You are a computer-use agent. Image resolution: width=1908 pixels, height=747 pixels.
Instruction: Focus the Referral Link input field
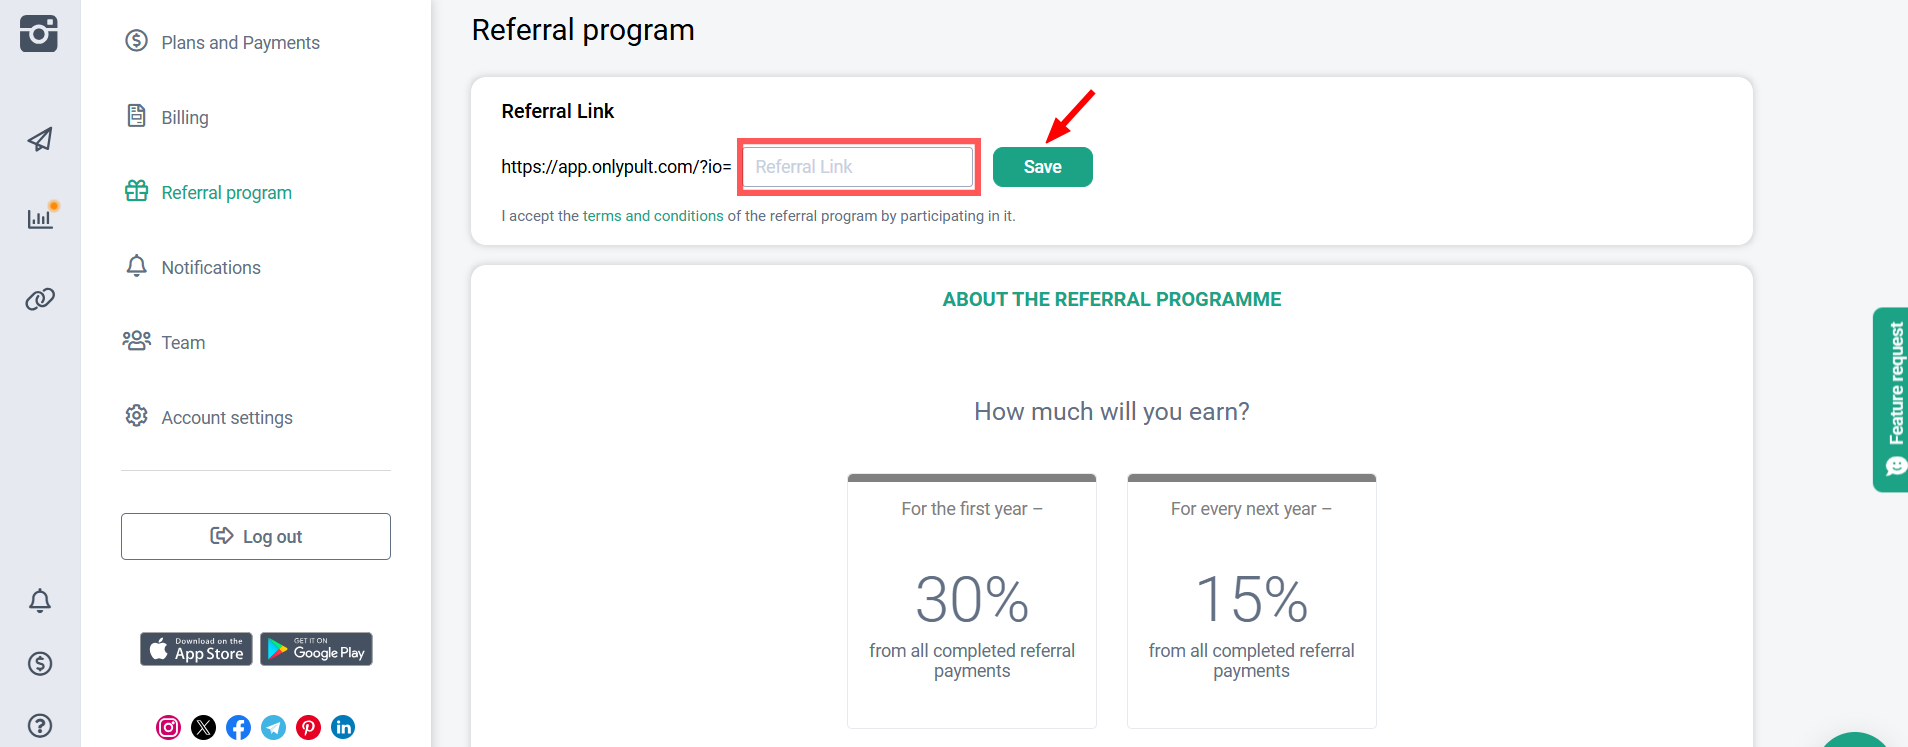point(858,167)
